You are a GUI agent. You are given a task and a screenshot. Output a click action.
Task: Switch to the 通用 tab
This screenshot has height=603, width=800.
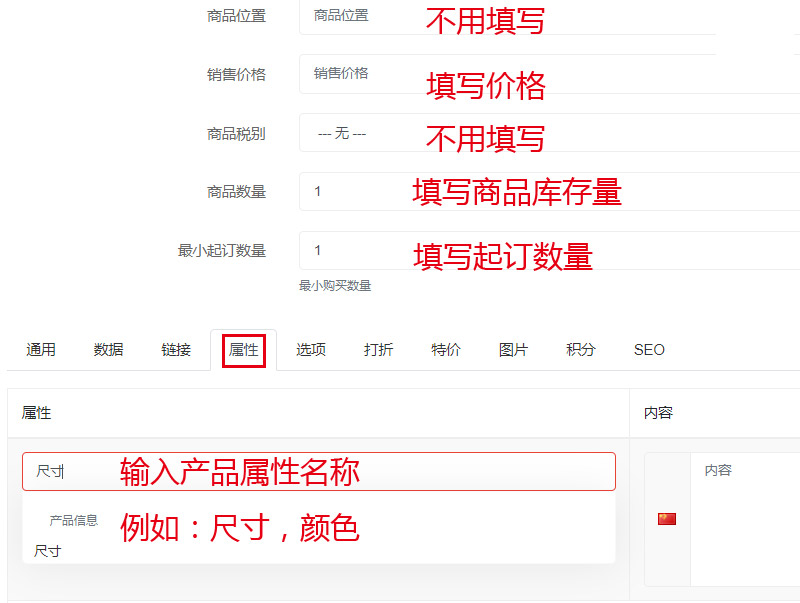coord(39,350)
